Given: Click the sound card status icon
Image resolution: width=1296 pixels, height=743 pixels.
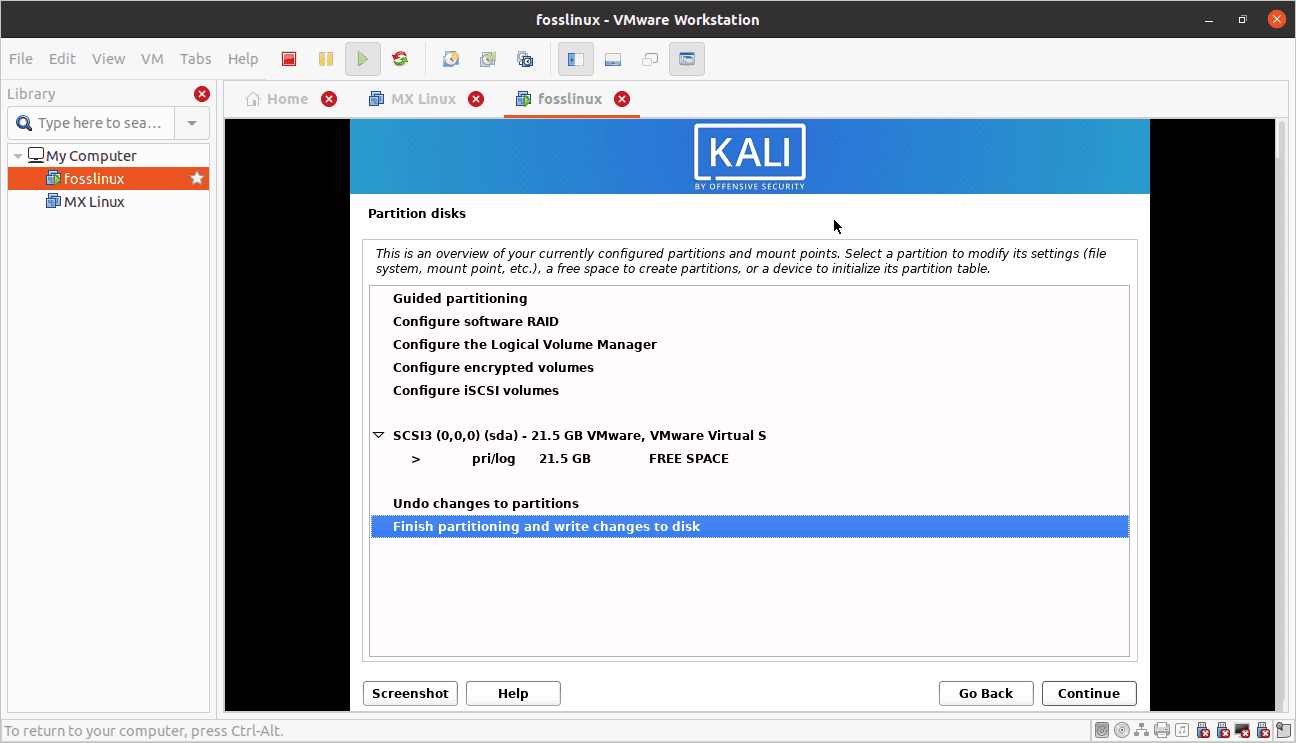Looking at the screenshot, I should coord(1182,730).
